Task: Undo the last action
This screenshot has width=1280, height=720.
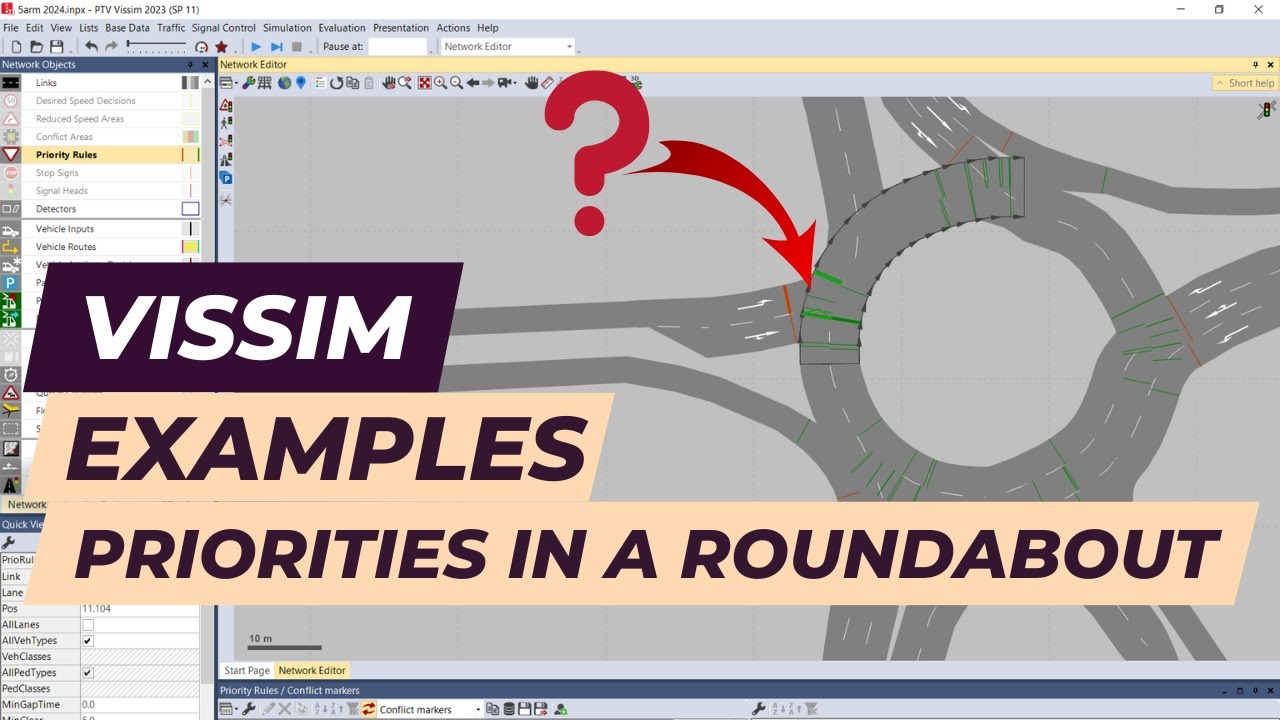Action: (91, 47)
